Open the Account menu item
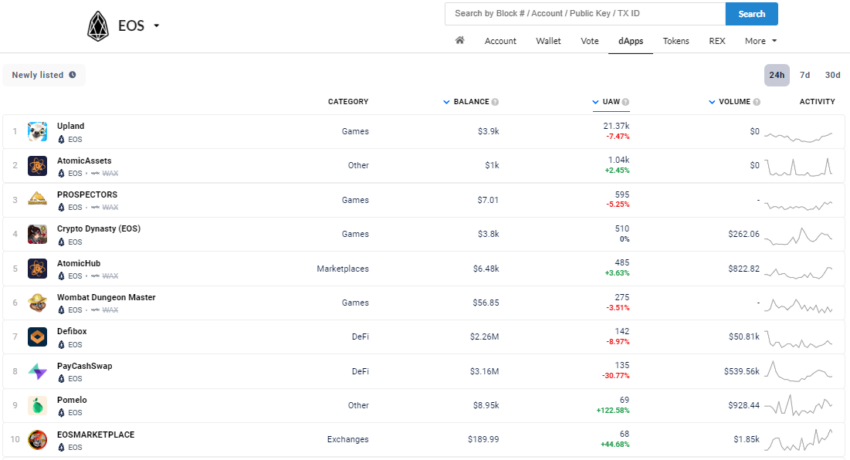 tap(500, 41)
